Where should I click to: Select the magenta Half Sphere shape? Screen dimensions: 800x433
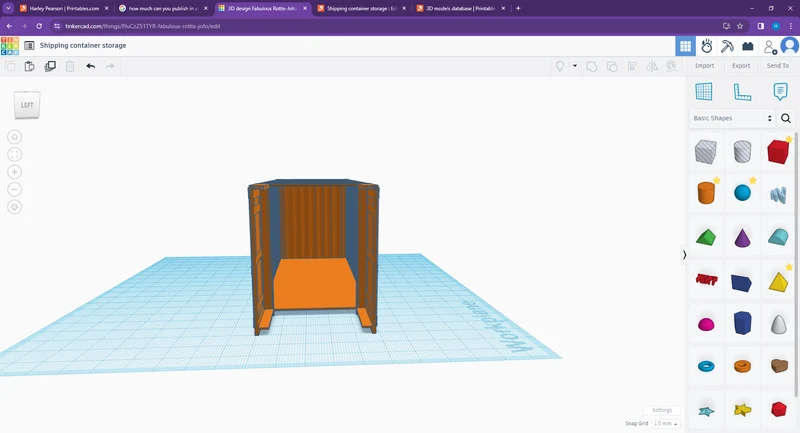tap(706, 325)
